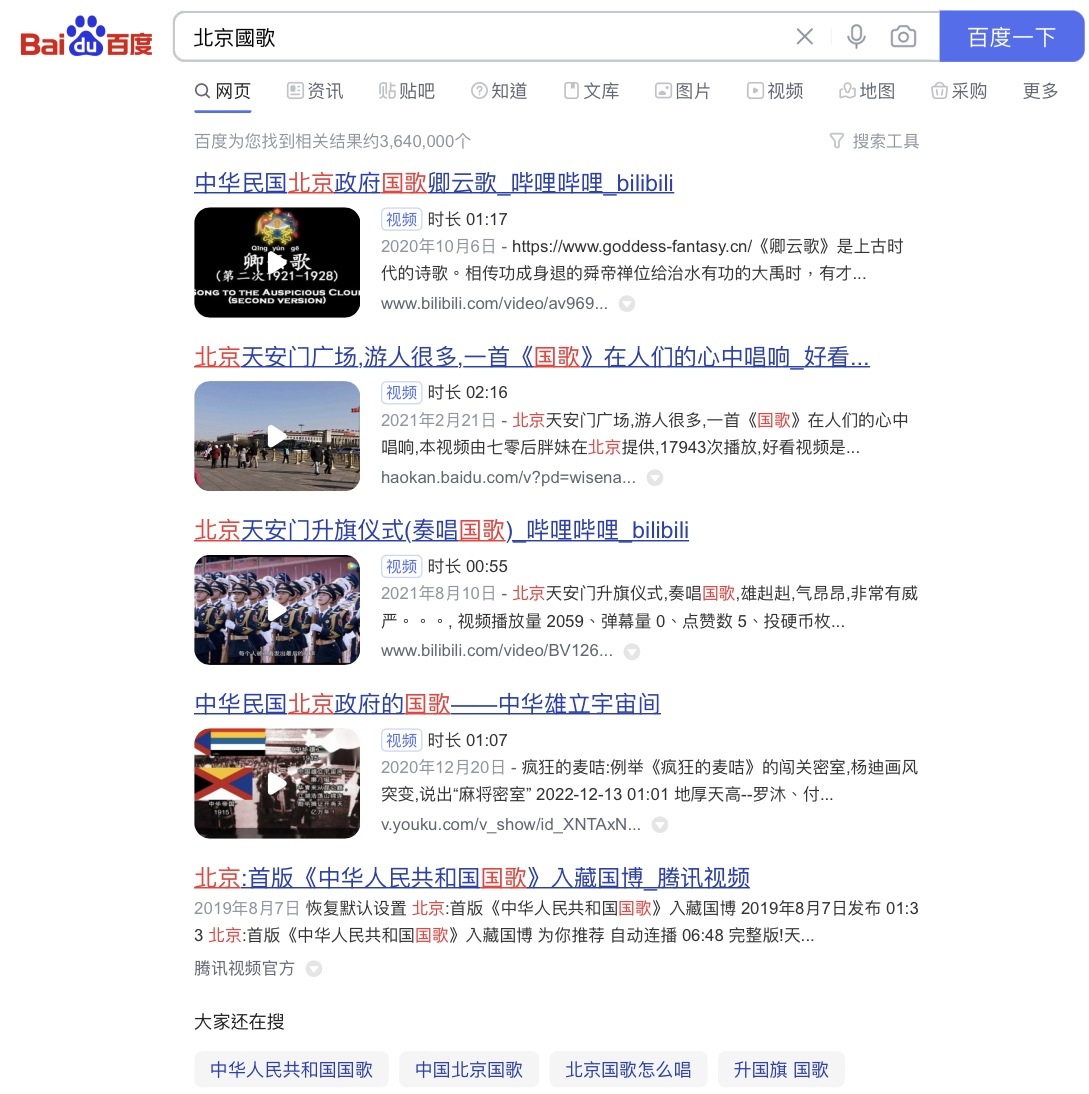The image size is (1089, 1094).
Task: Expand dropdown next to v.youku.com URL
Action: (x=659, y=825)
